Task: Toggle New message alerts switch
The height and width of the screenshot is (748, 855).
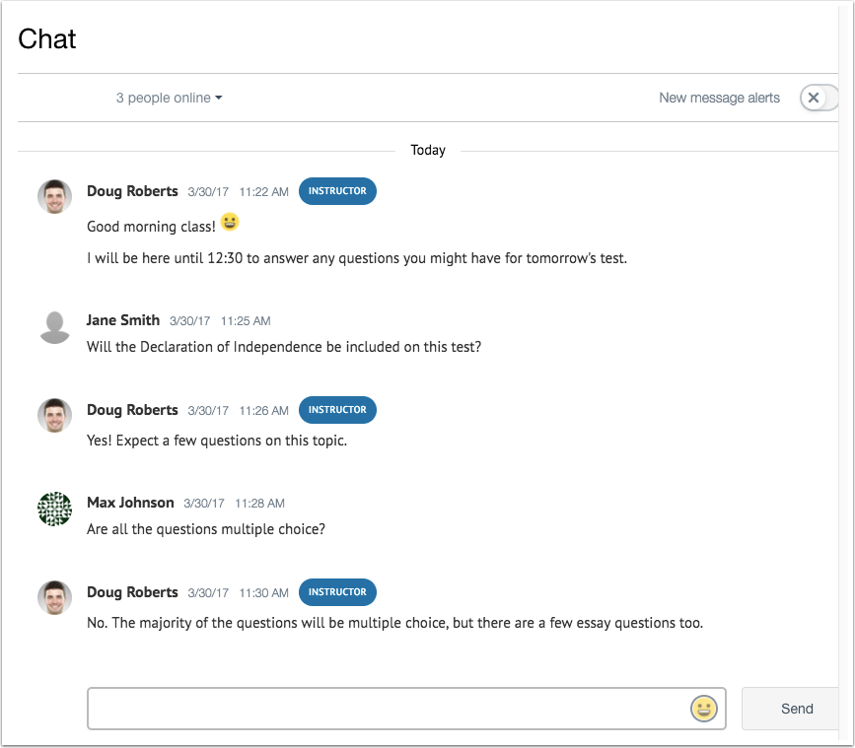Action: pos(819,98)
